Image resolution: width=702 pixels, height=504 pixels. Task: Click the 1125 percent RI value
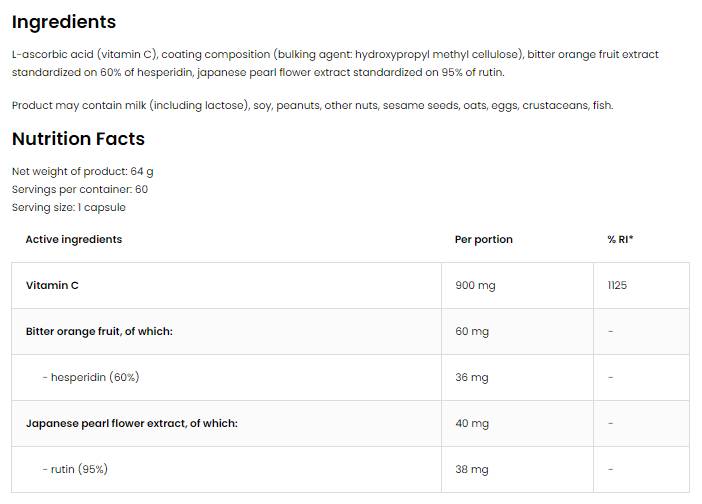(617, 285)
